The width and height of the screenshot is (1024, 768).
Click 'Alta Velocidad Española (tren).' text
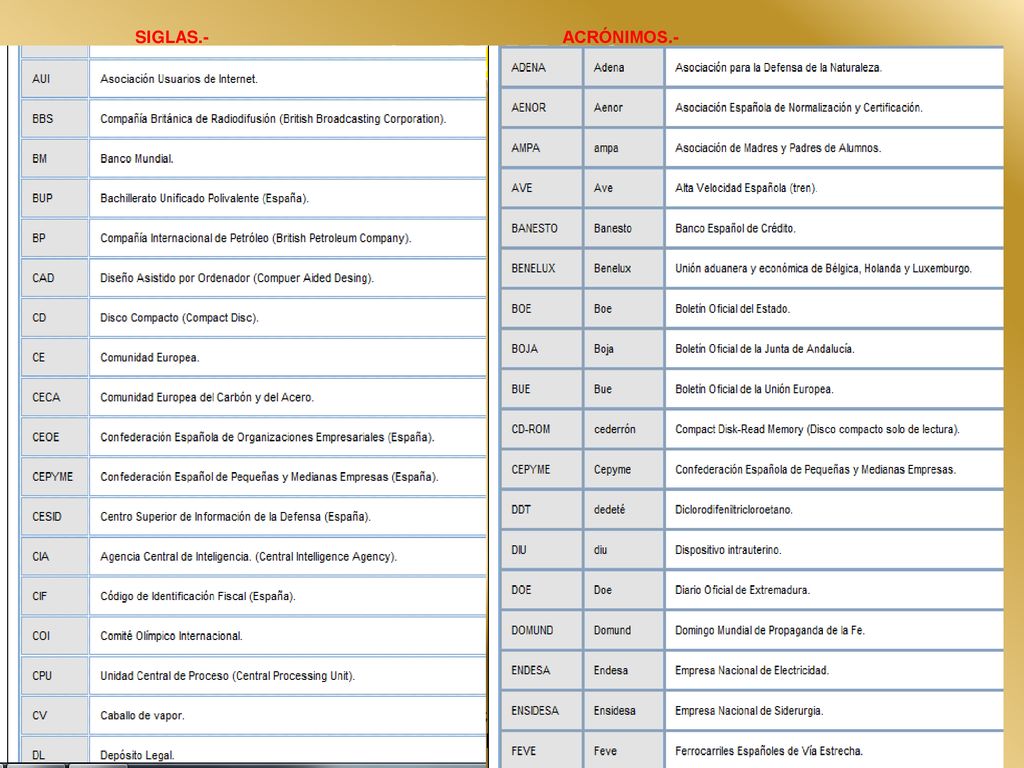tap(746, 188)
